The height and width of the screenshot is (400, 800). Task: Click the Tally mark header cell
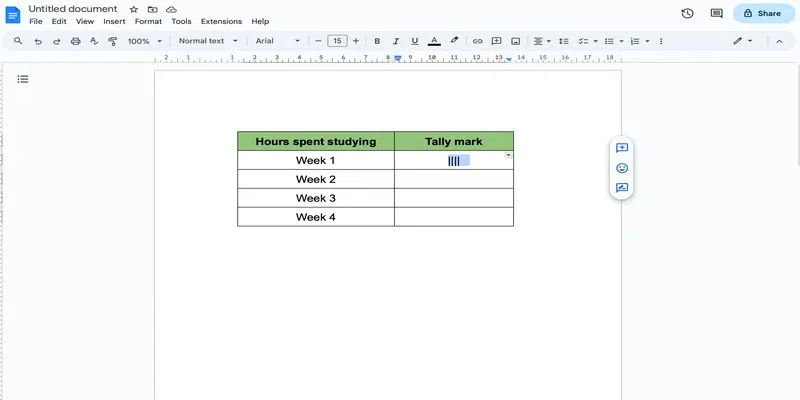(x=454, y=141)
